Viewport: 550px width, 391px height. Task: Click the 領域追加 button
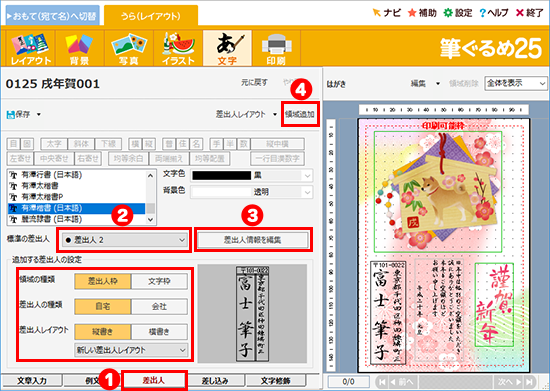[300, 114]
